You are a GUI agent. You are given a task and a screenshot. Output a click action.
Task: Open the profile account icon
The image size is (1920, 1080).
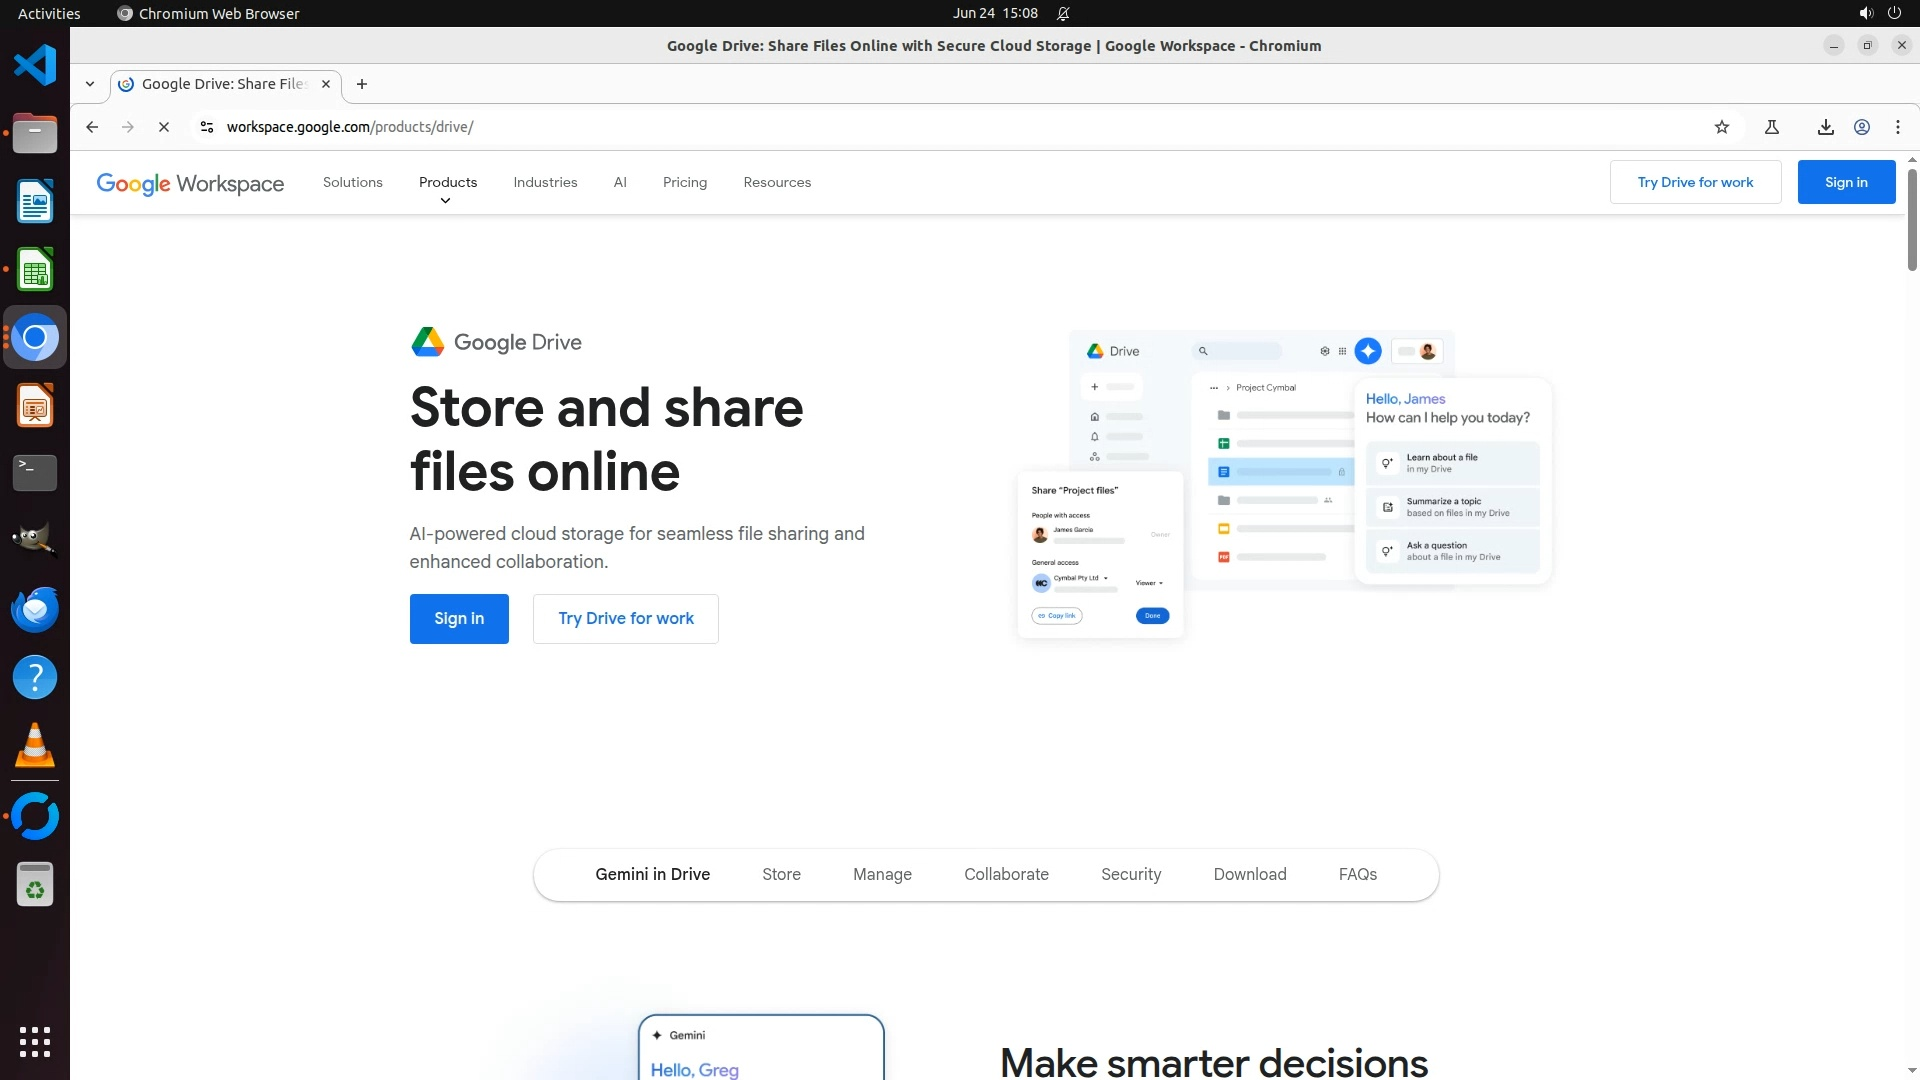click(x=1862, y=127)
